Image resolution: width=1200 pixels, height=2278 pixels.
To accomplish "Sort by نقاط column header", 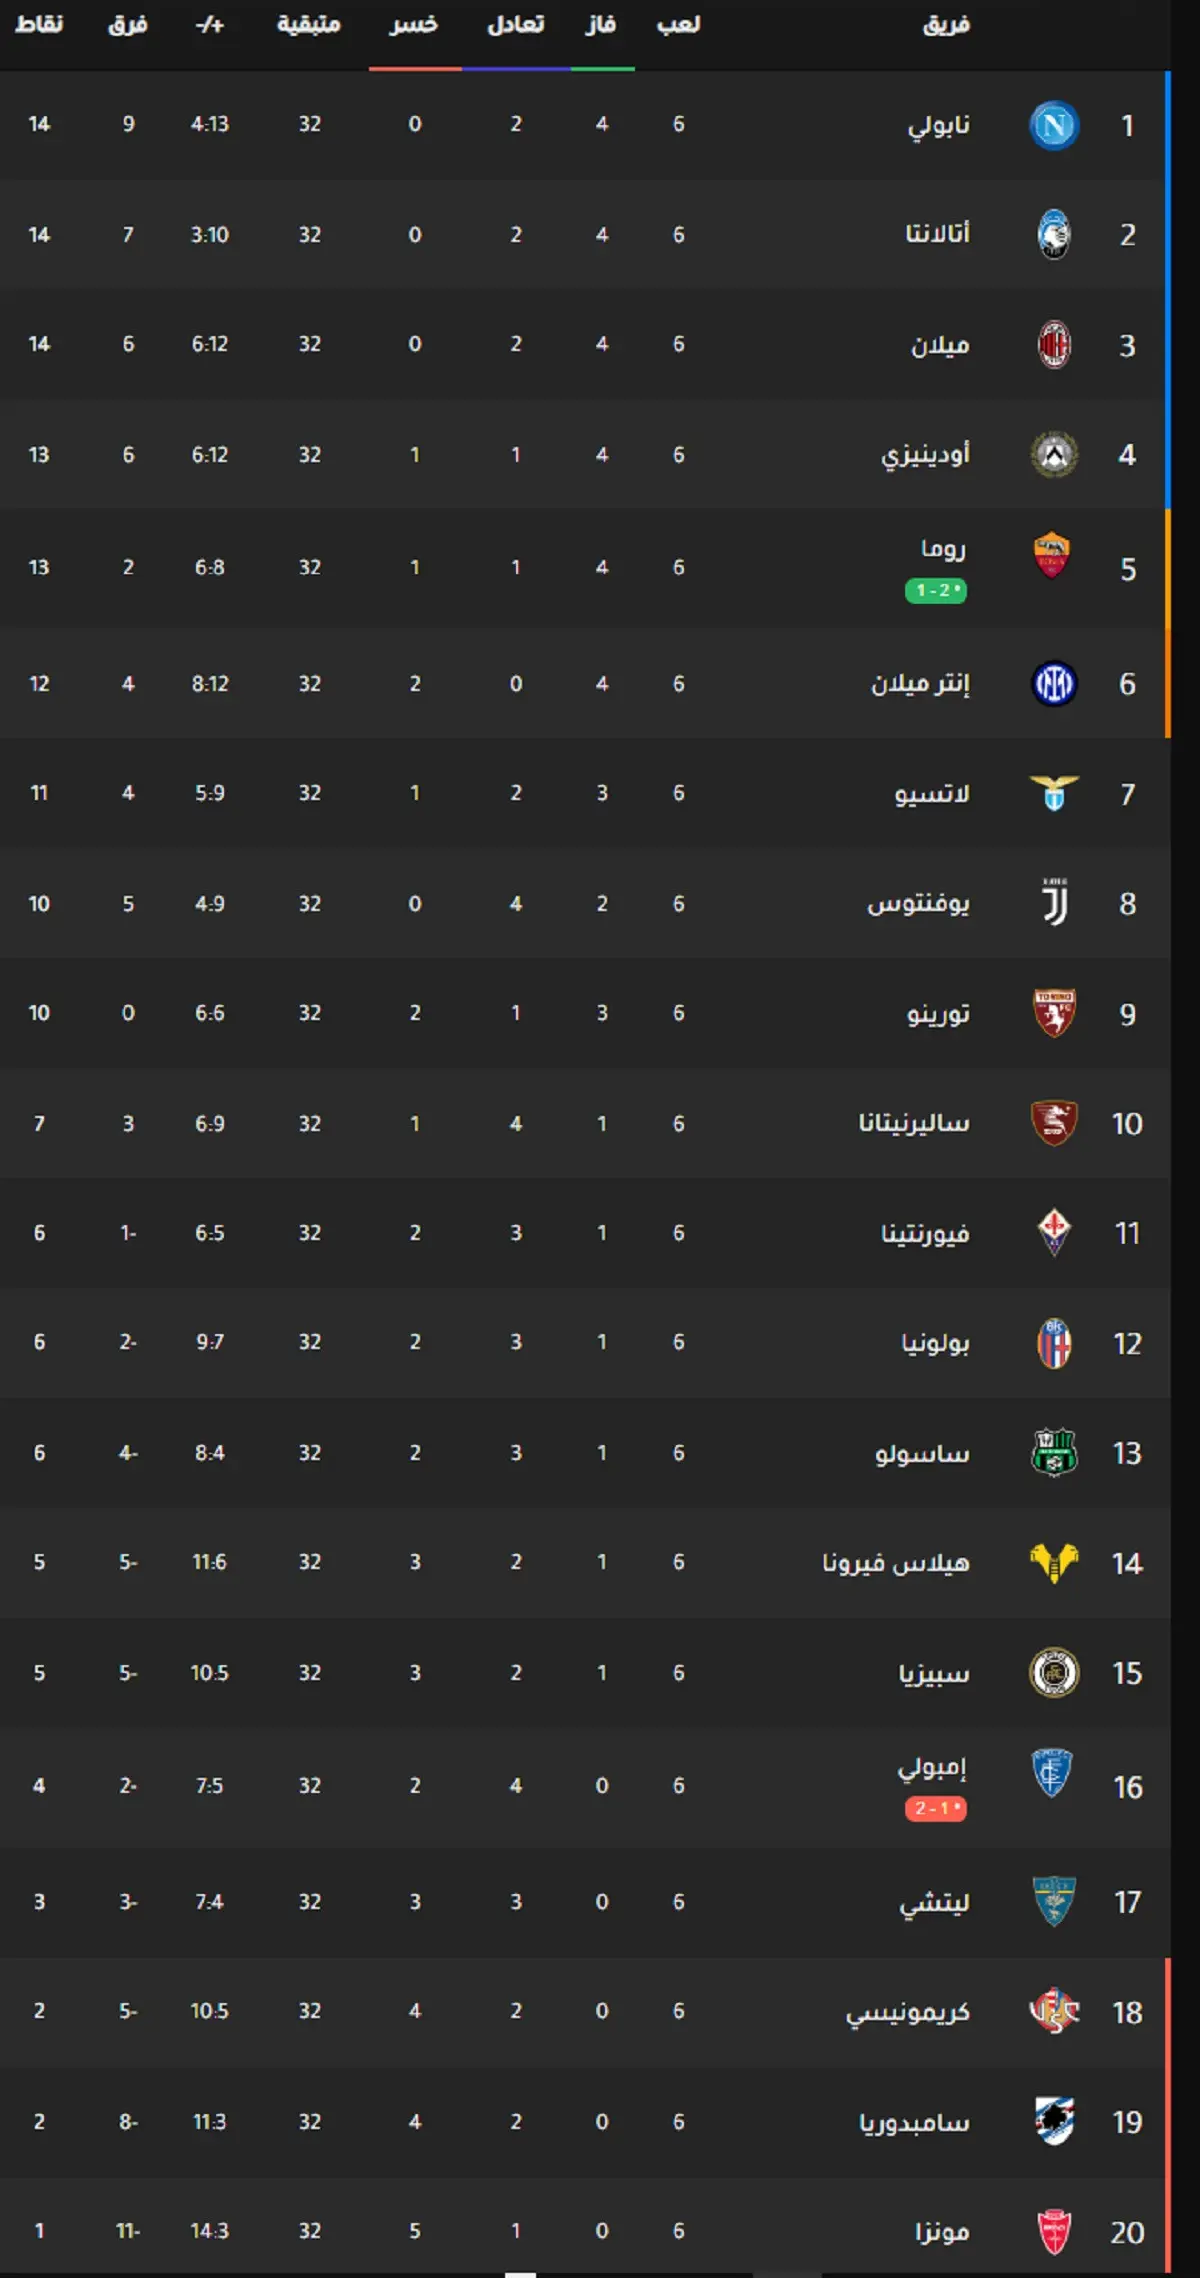I will [39, 25].
